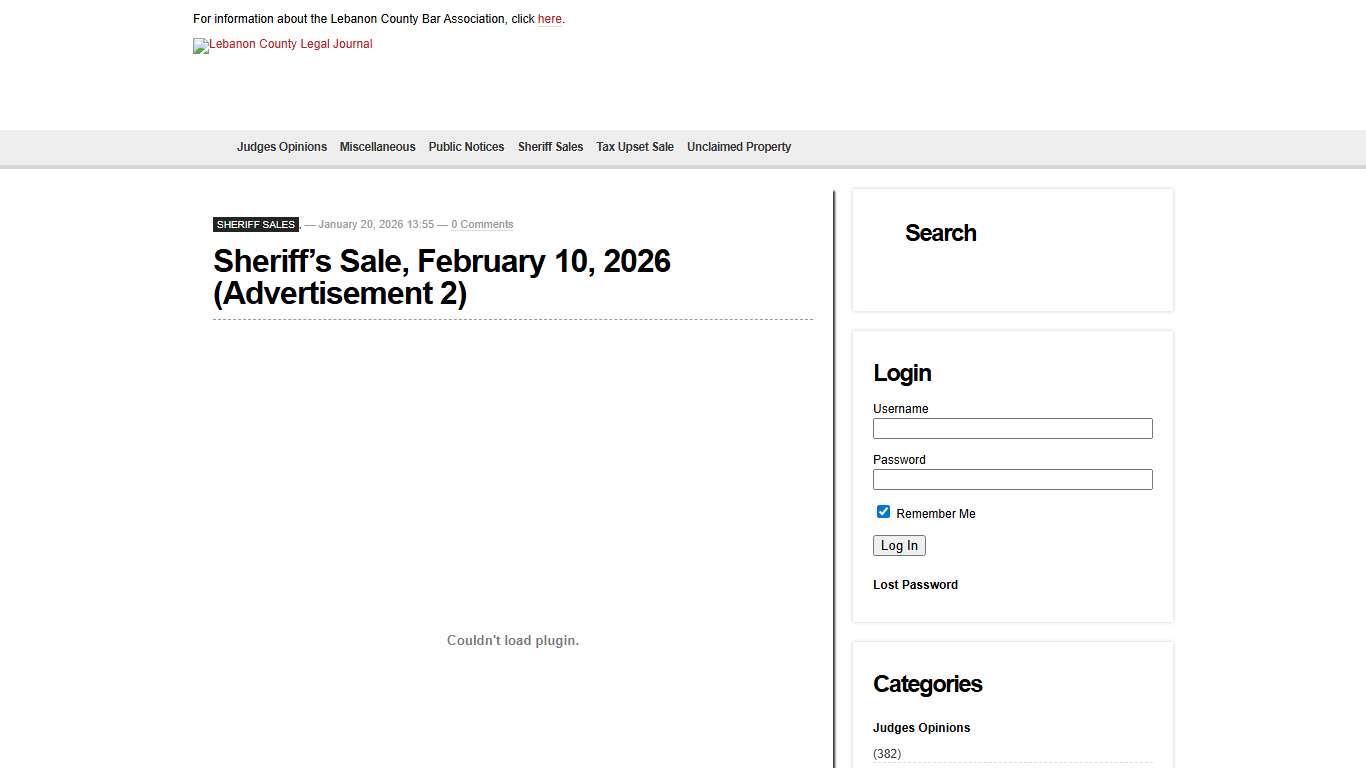Viewport: 1366px width, 768px height.
Task: Open Public Notices in the navigation bar
Action: (466, 147)
